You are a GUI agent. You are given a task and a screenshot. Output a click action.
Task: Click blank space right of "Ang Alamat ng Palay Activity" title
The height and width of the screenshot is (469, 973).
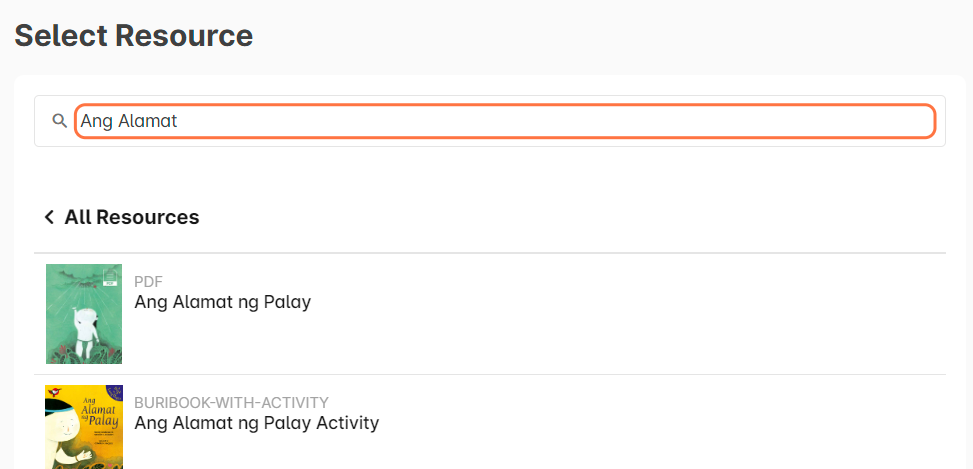660,423
